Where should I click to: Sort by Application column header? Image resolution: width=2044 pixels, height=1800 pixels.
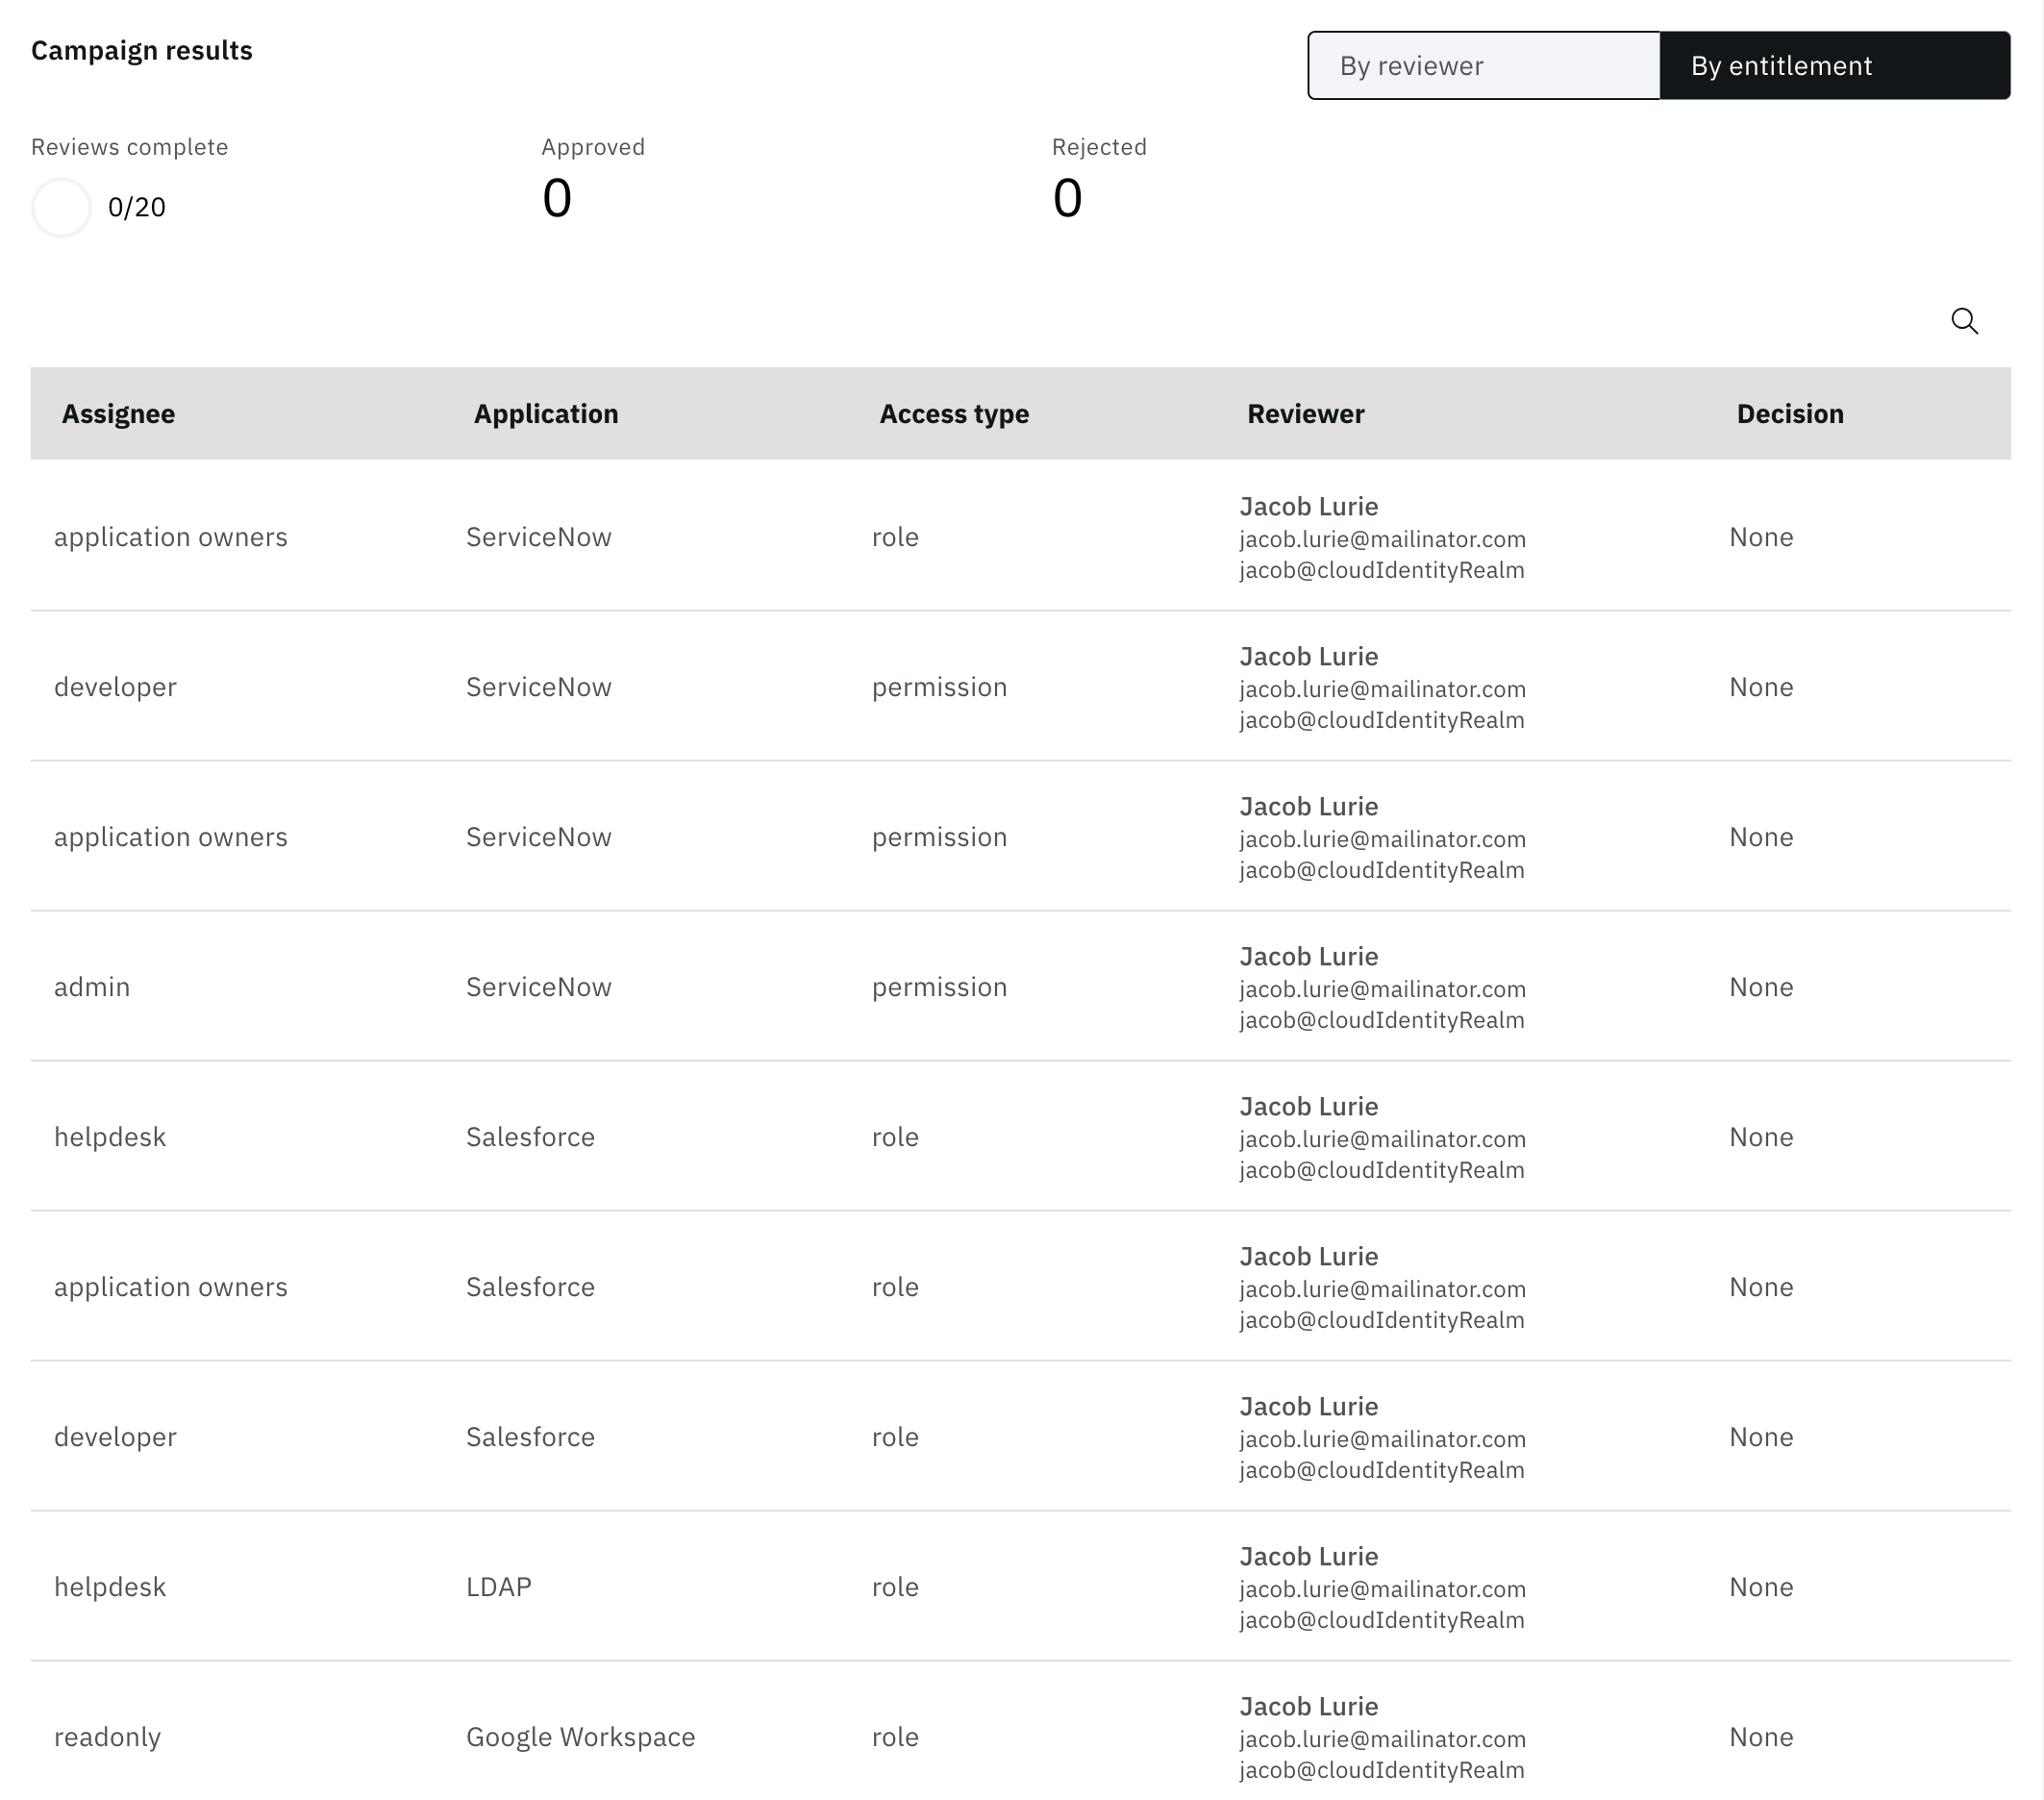point(545,414)
